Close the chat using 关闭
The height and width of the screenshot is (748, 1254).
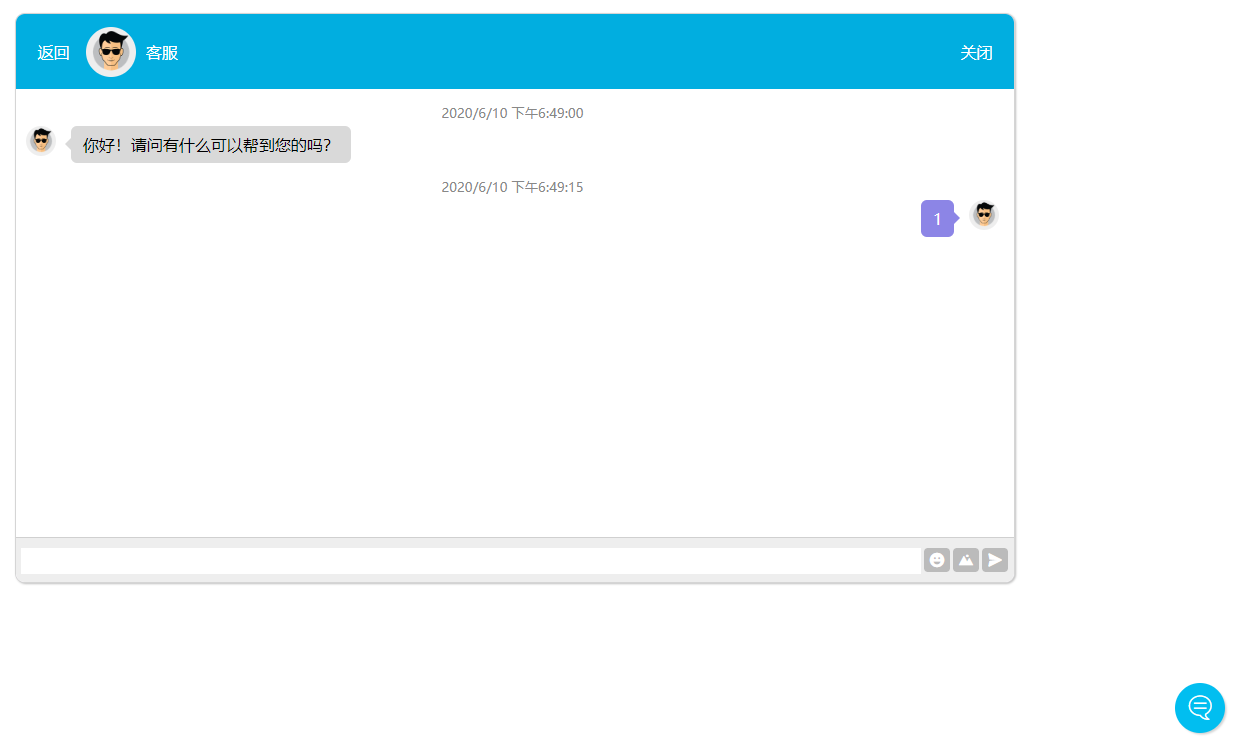[x=976, y=53]
